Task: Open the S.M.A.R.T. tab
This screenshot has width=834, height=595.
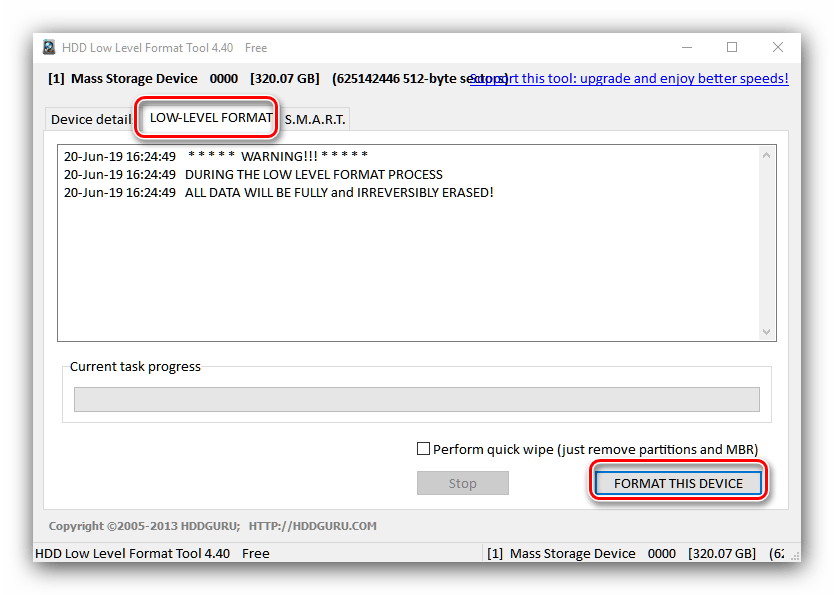Action: coord(315,119)
